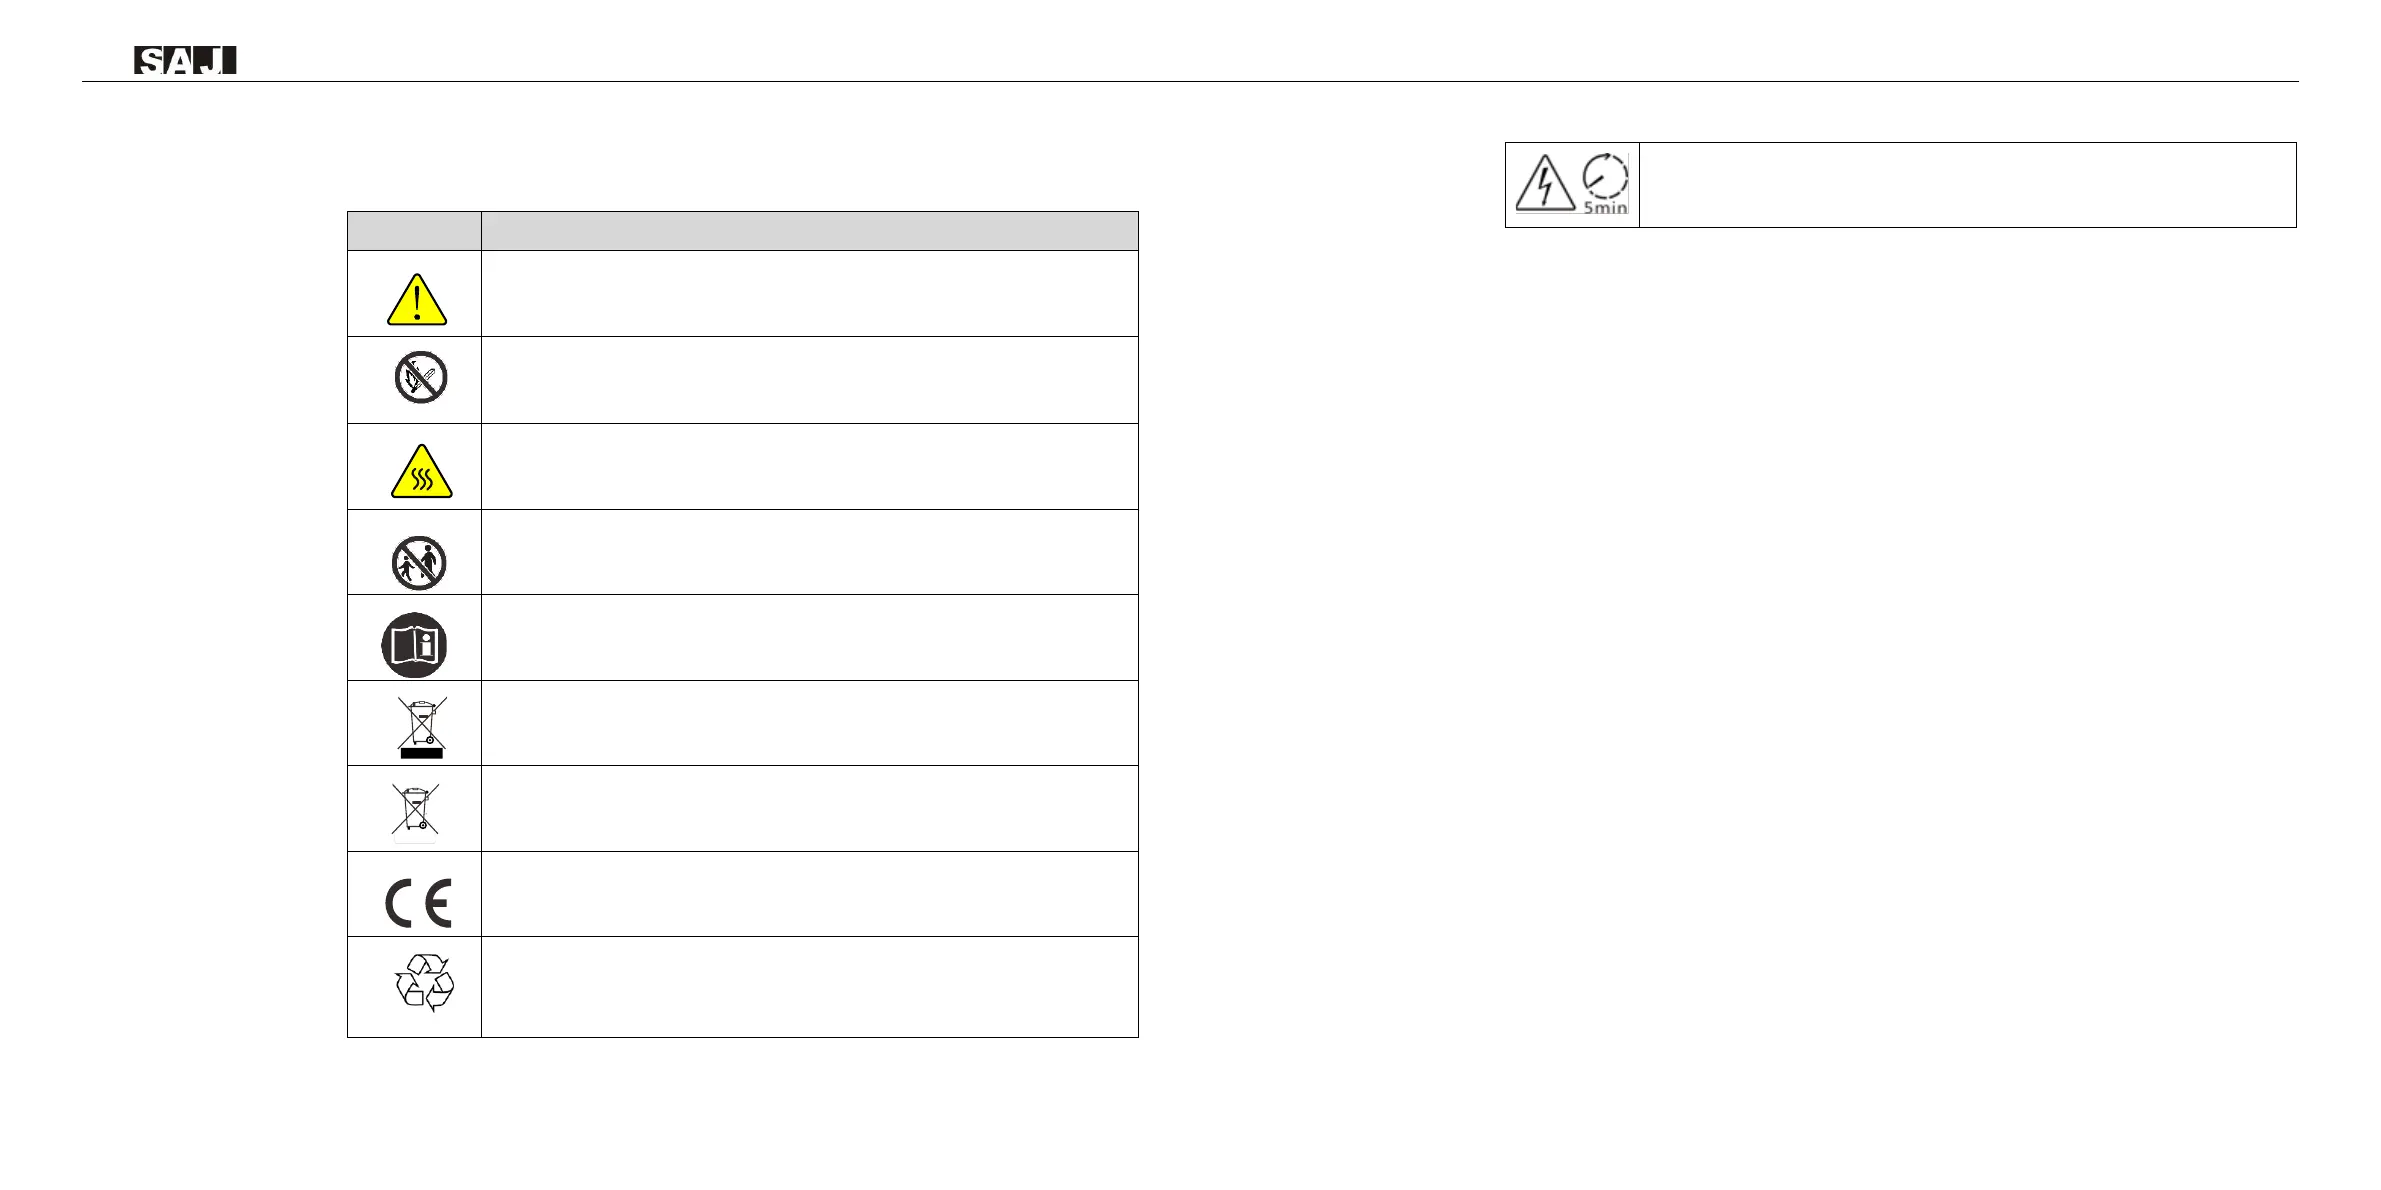Select the recycling arrows symbol

pos(424,983)
